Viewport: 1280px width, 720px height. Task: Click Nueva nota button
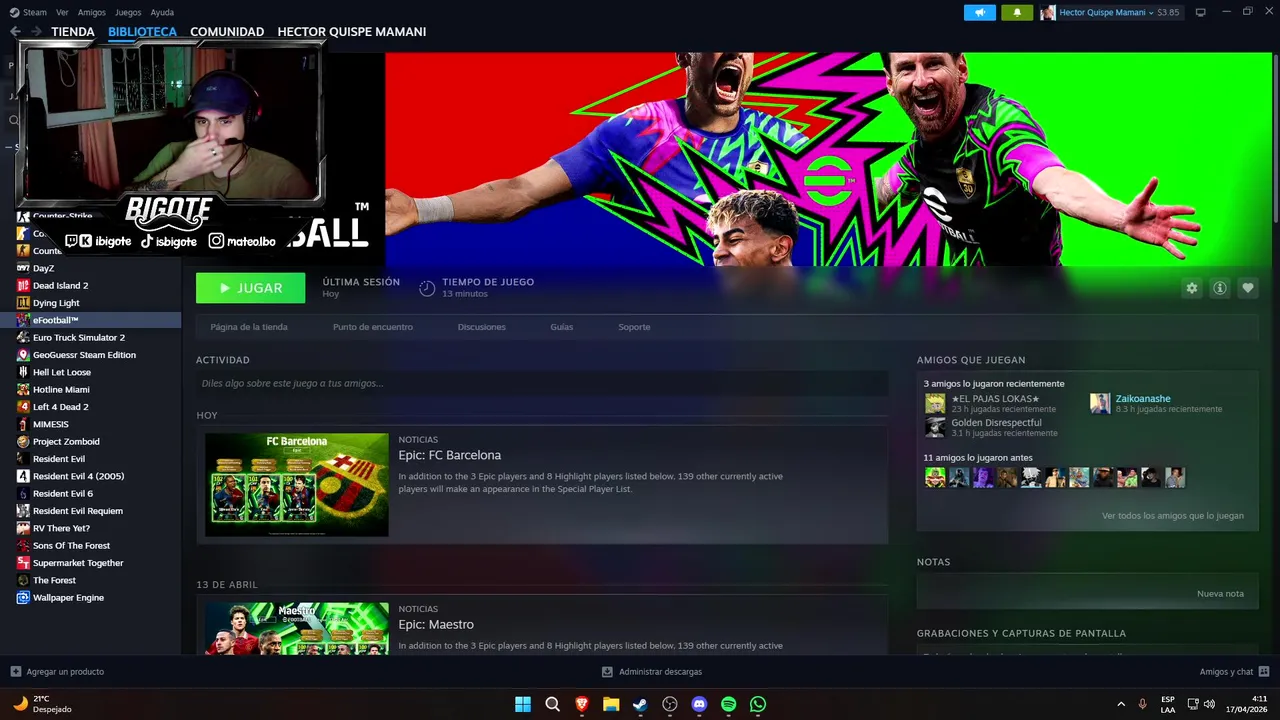pos(1221,594)
